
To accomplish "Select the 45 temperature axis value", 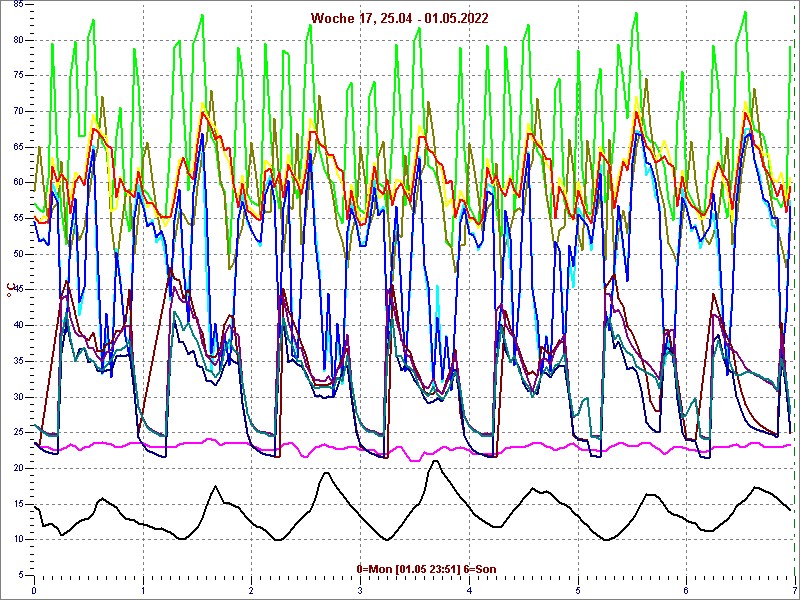I will (x=18, y=290).
